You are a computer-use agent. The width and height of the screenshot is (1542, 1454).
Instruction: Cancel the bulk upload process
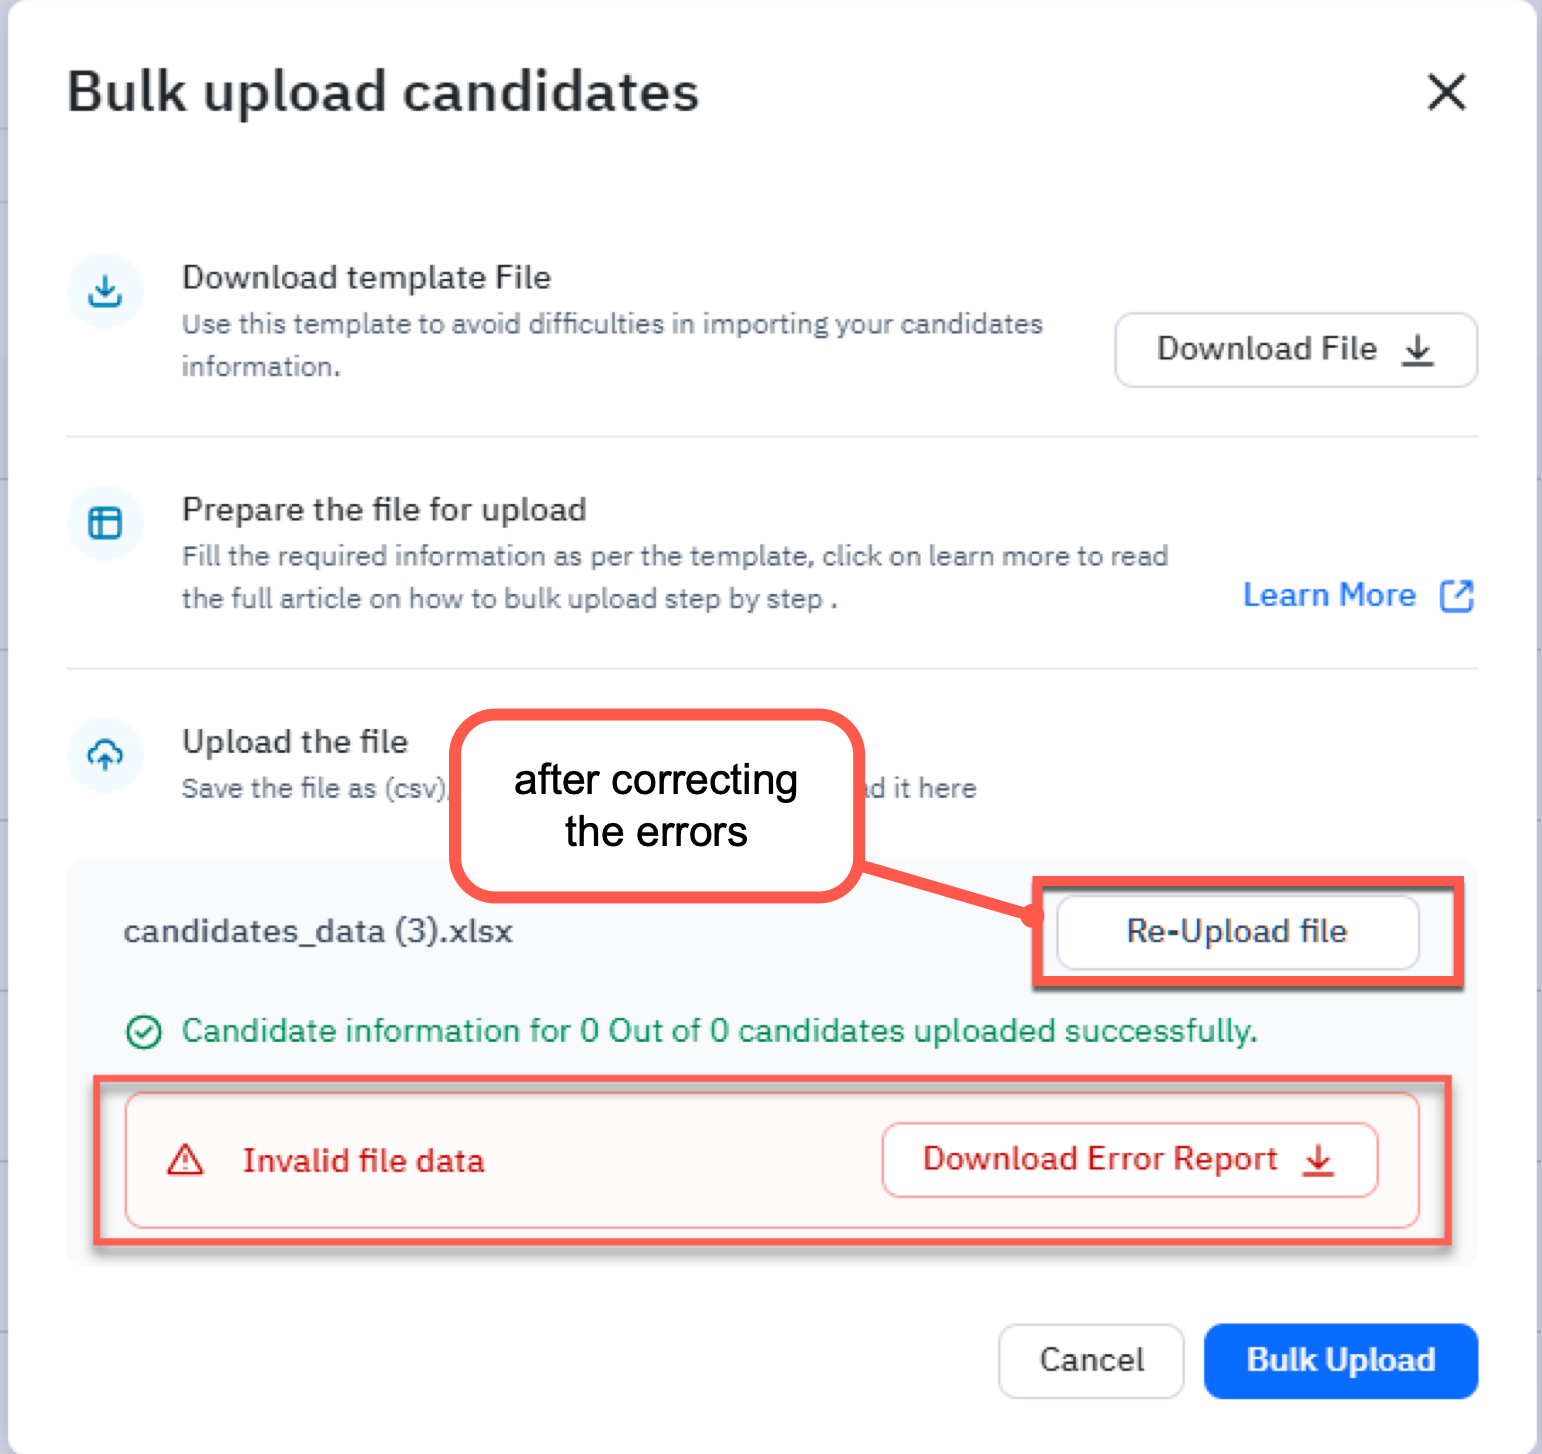pyautogui.click(x=1090, y=1360)
